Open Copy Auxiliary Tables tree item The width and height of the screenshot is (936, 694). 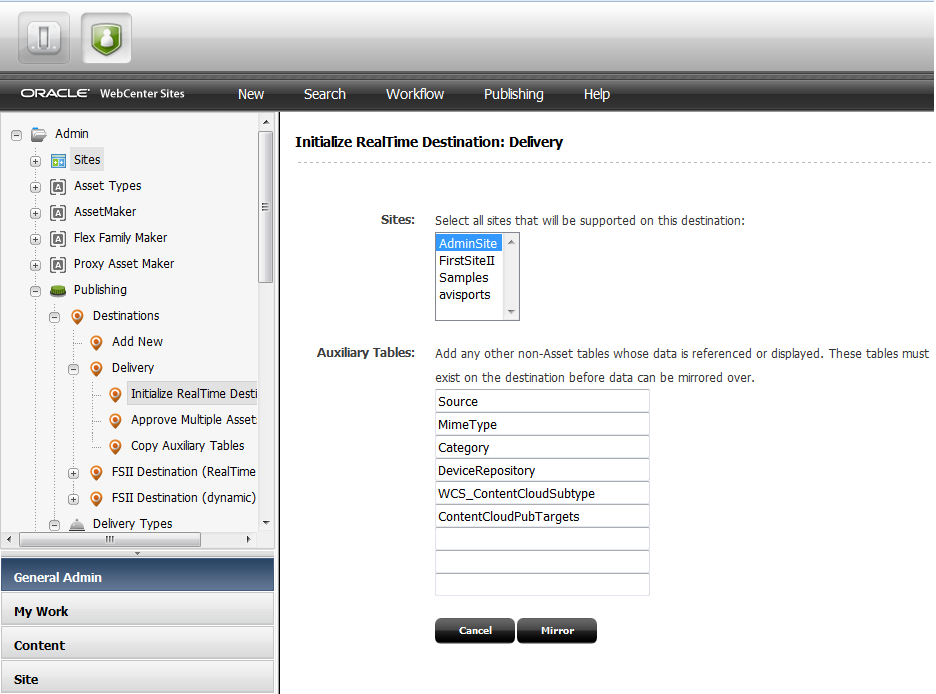click(187, 446)
